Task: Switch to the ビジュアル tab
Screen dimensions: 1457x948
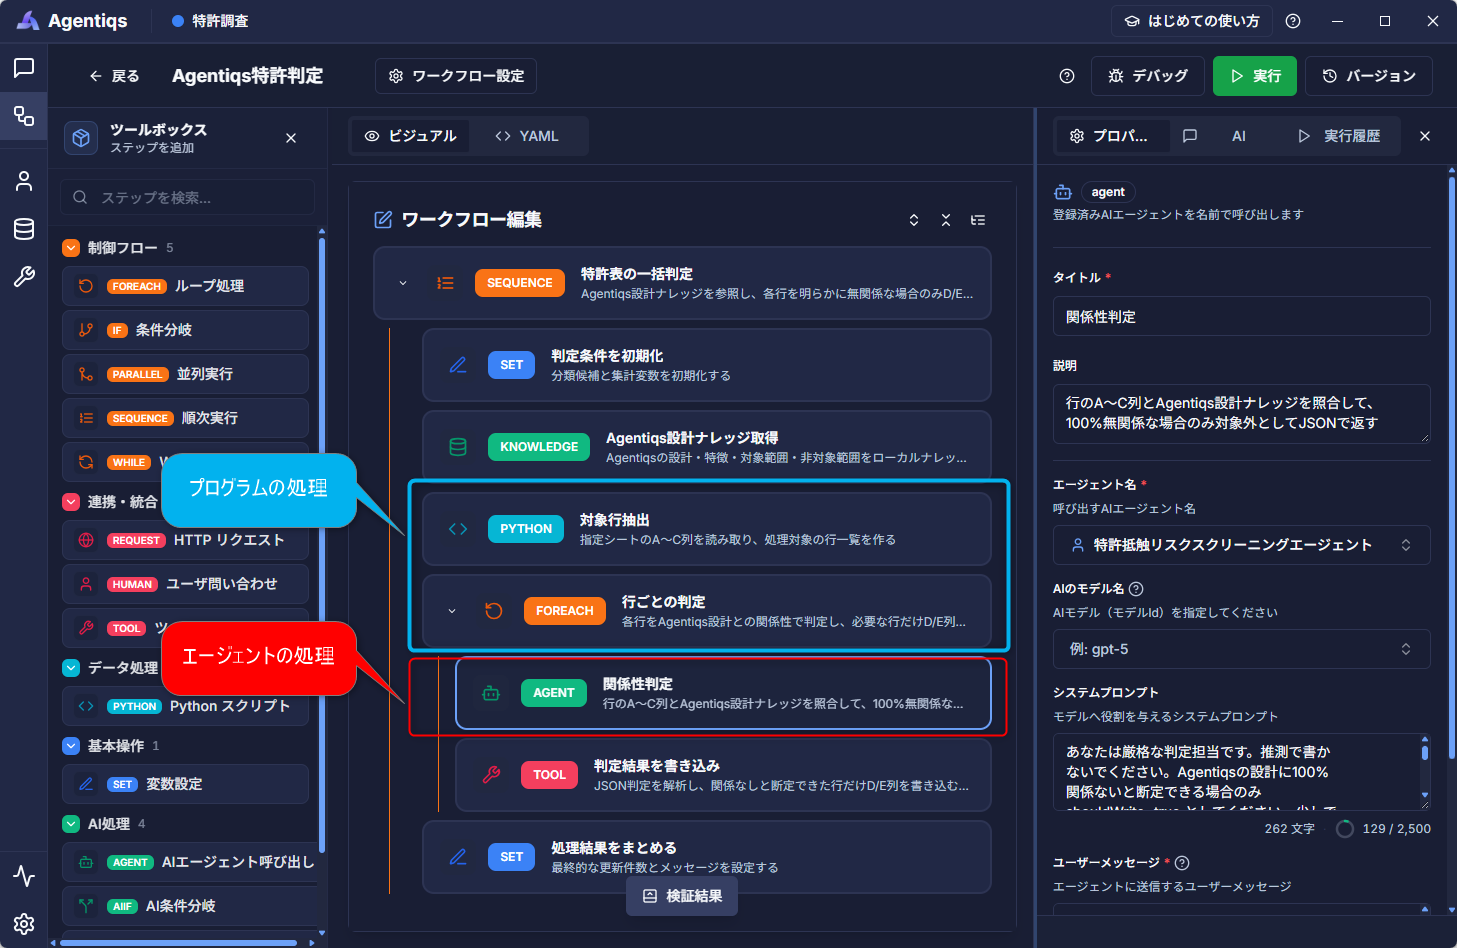Action: [411, 136]
